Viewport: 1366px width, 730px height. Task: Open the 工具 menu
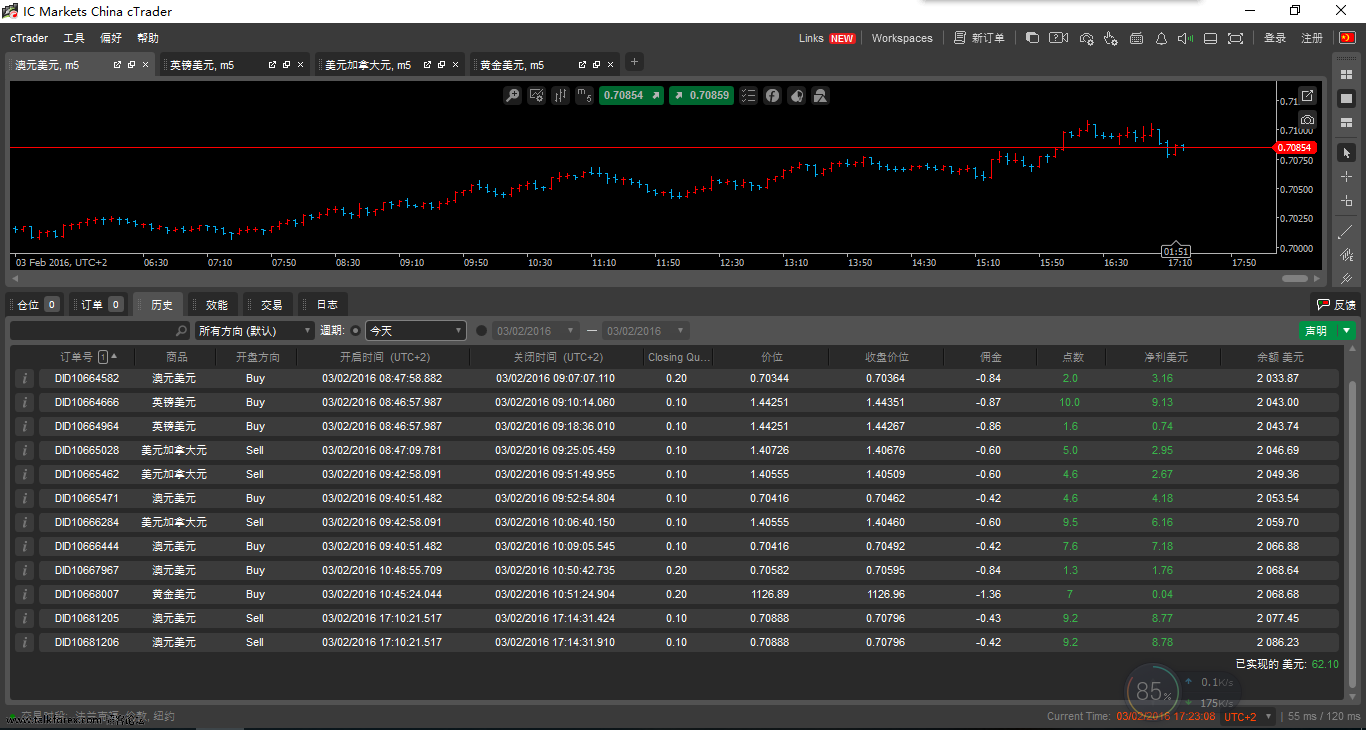tap(74, 38)
